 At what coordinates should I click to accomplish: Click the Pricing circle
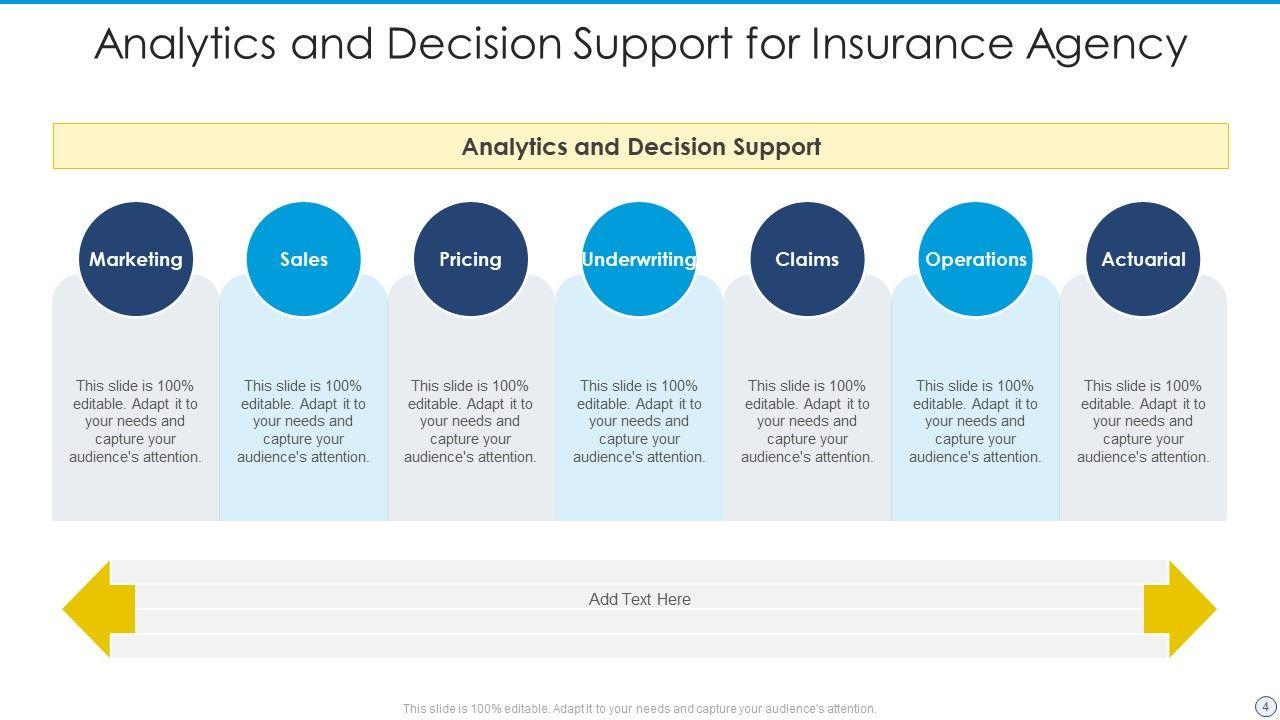click(x=470, y=259)
